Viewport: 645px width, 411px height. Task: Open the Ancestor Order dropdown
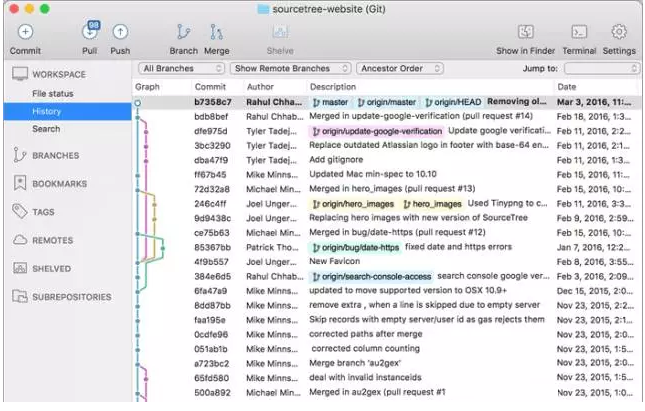[400, 68]
